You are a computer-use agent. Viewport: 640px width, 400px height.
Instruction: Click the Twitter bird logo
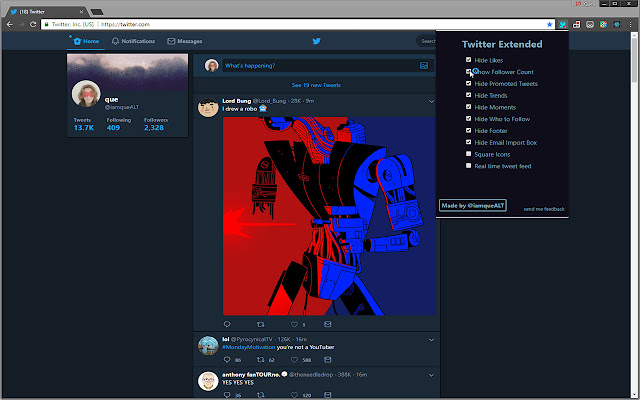pos(316,41)
